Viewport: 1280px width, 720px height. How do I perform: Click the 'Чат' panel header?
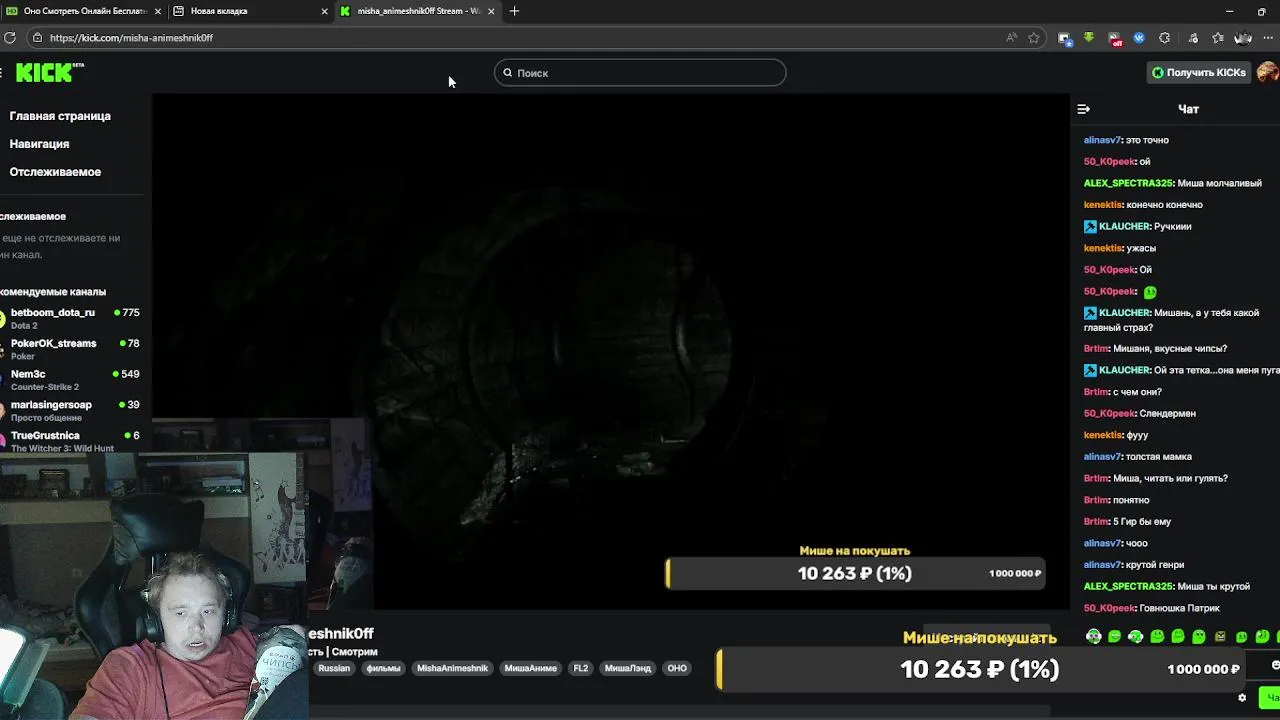[1188, 109]
